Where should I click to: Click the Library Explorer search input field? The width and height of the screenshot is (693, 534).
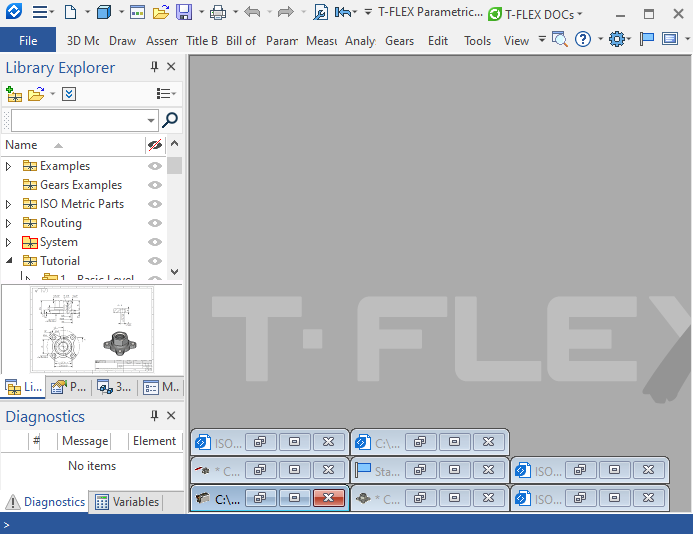pyautogui.click(x=80, y=120)
